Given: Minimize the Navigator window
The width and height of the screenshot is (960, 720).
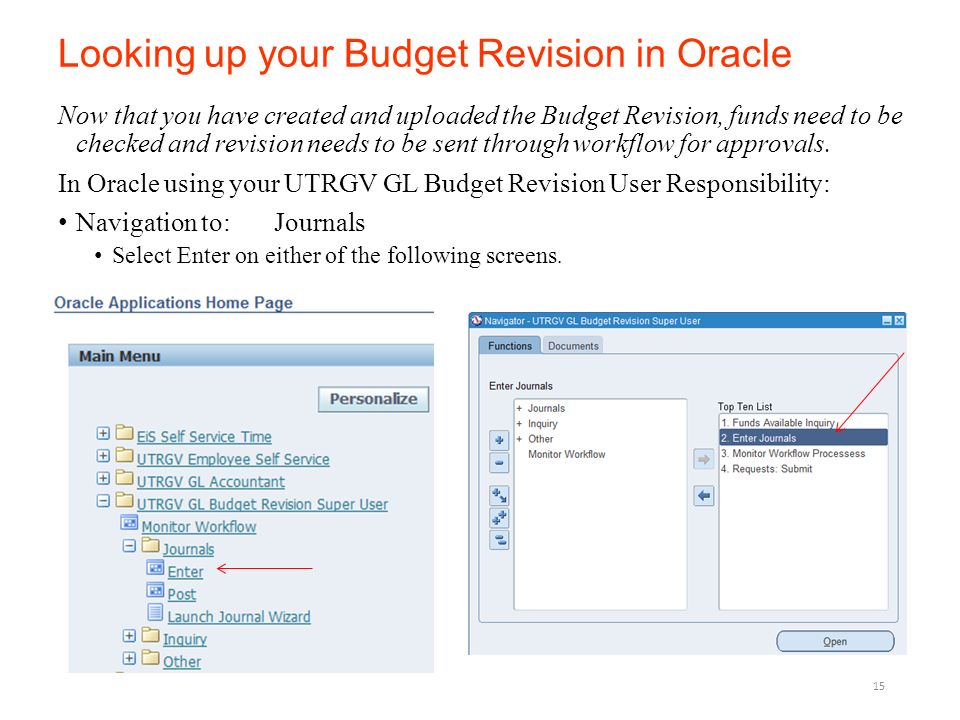Looking at the screenshot, I should pos(887,320).
